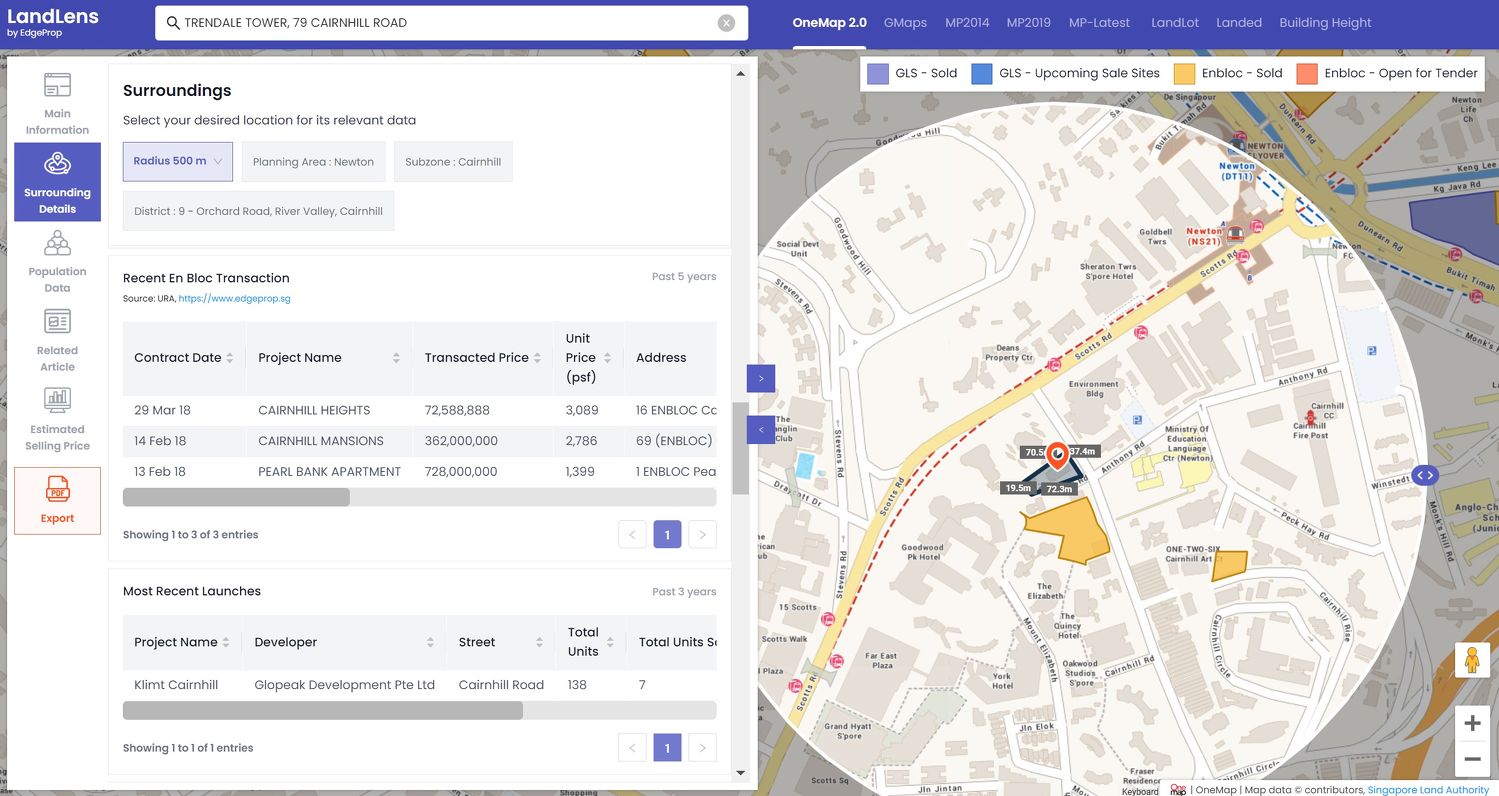Click the Enbloc - Sold legend swatch
1499x796 pixels.
click(1184, 73)
